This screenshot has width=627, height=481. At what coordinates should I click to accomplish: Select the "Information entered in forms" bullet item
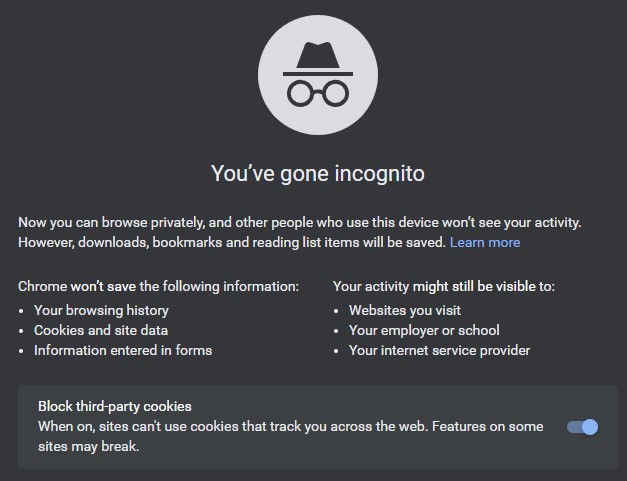tap(123, 350)
